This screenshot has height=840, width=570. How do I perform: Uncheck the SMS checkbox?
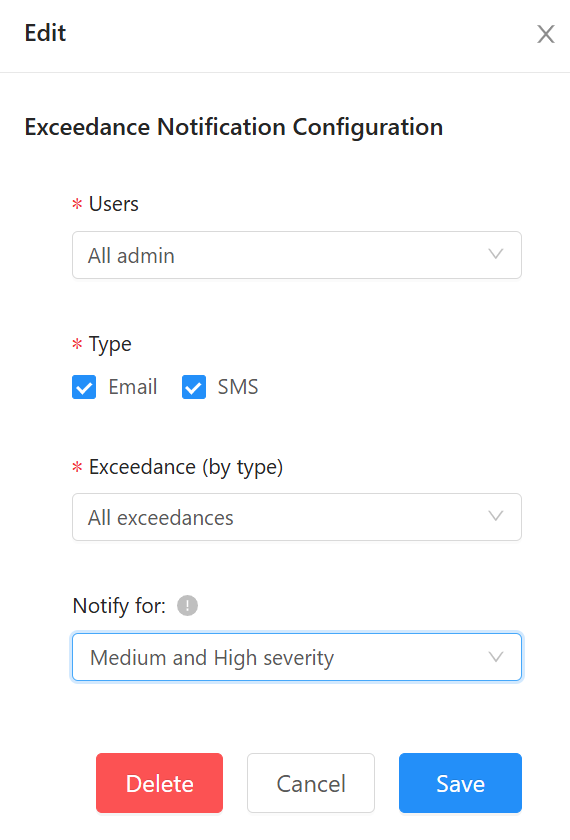coord(194,387)
